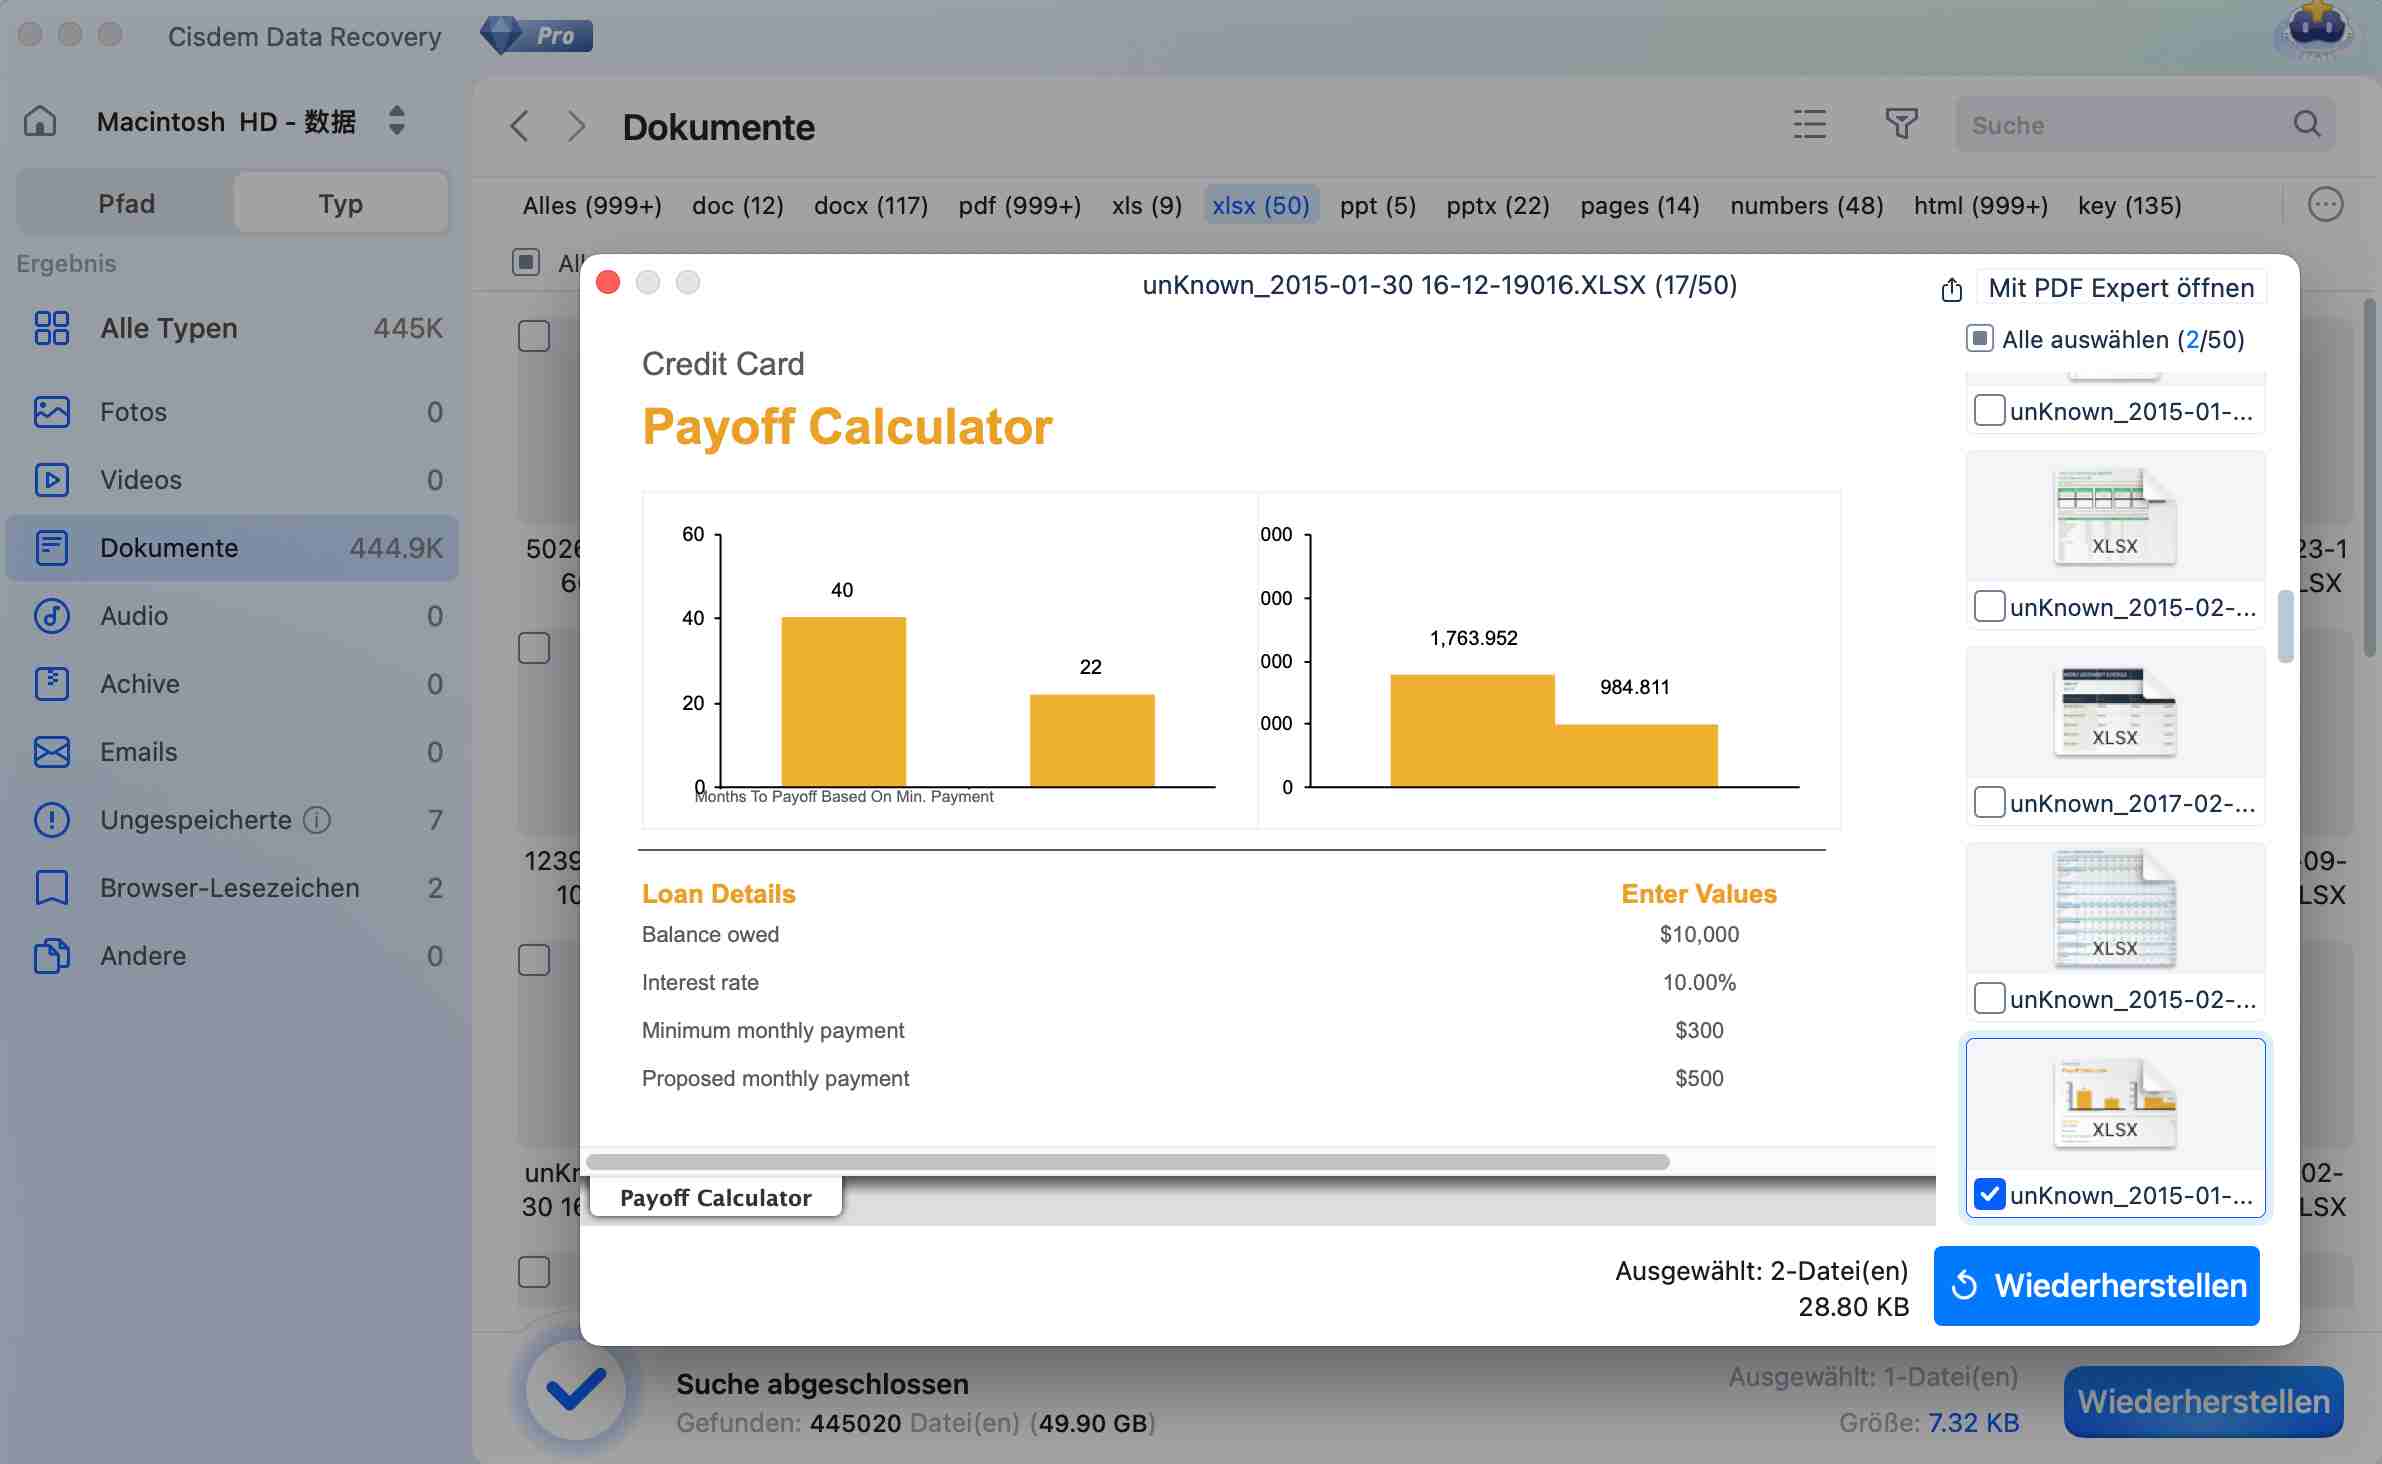This screenshot has width=2382, height=1464.
Task: Click the home icon in sidebar
Action: (40, 121)
